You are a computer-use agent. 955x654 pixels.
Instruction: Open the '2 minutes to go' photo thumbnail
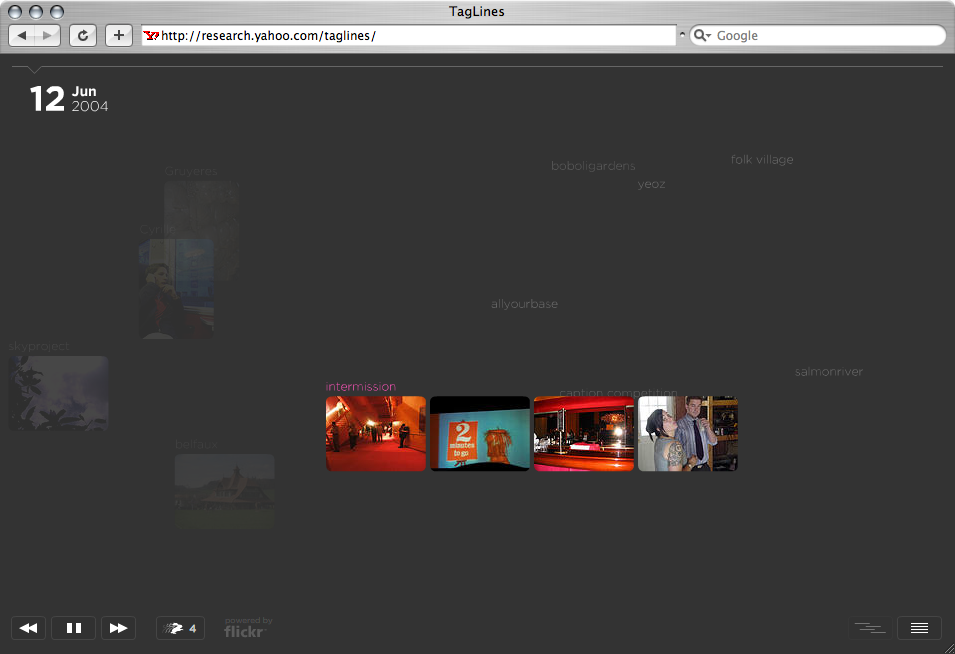click(480, 433)
